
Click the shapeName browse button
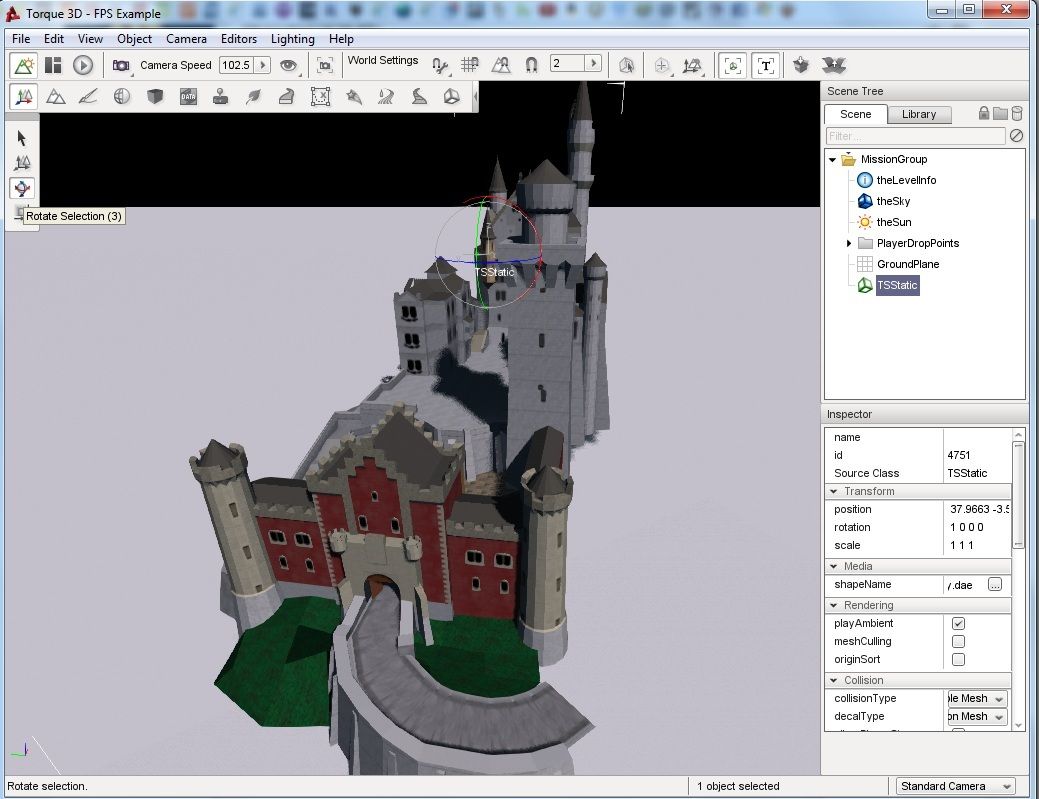coord(995,584)
